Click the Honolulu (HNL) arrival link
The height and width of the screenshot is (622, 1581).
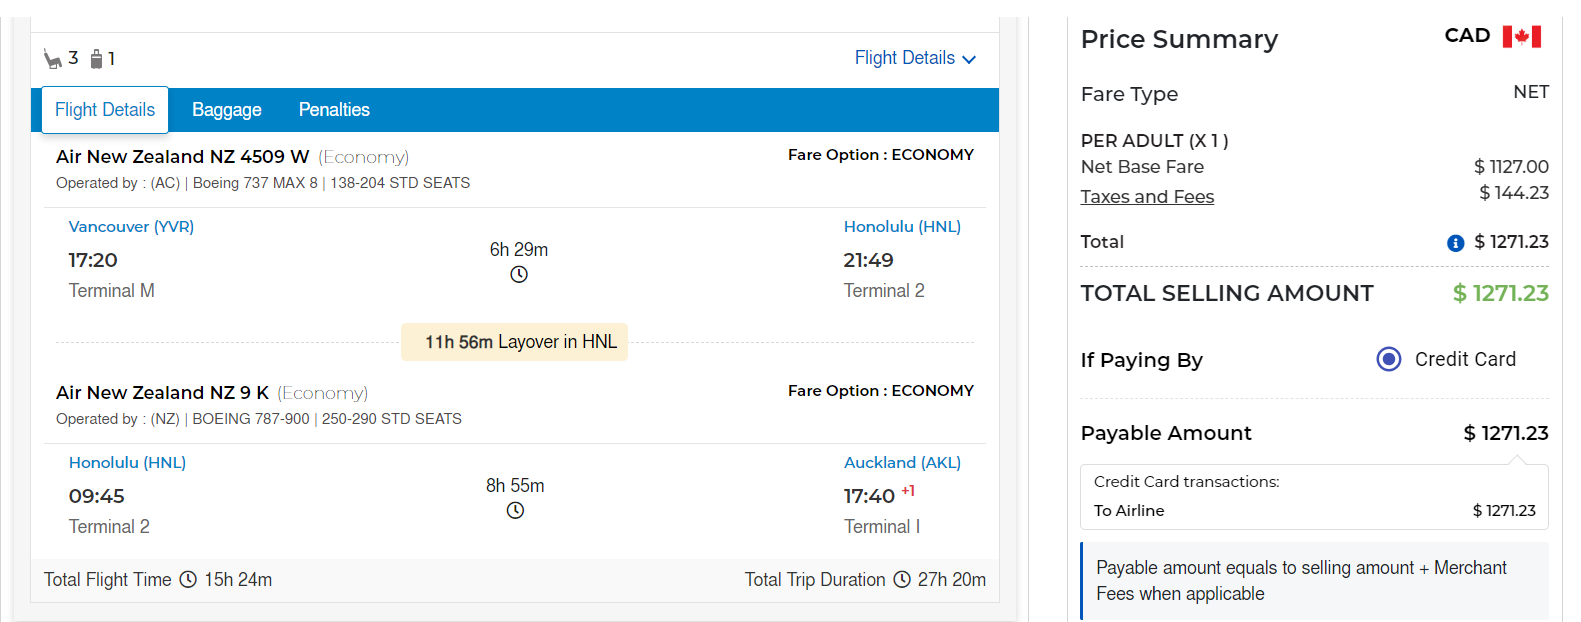[x=902, y=227]
